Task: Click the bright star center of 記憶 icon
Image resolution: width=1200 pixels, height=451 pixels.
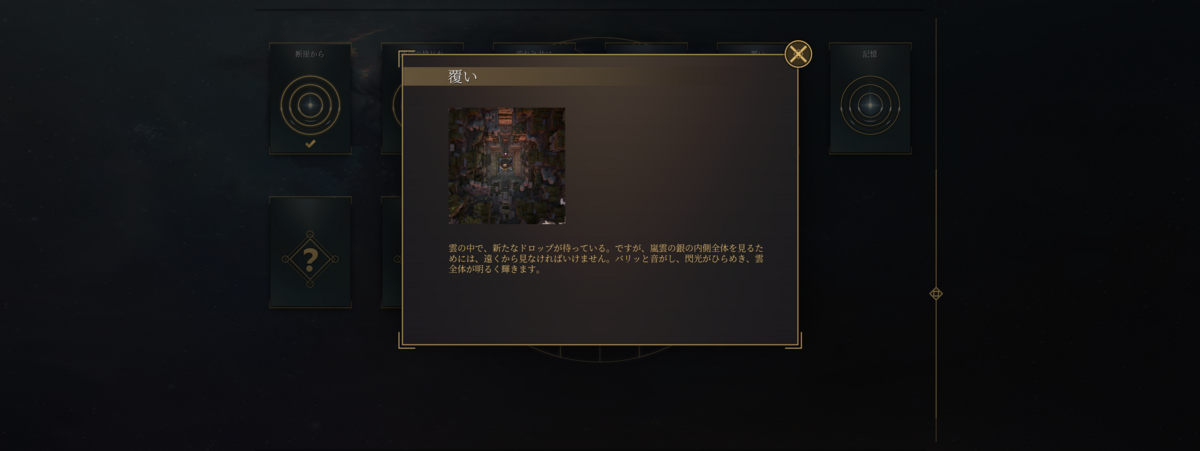Action: [870, 104]
